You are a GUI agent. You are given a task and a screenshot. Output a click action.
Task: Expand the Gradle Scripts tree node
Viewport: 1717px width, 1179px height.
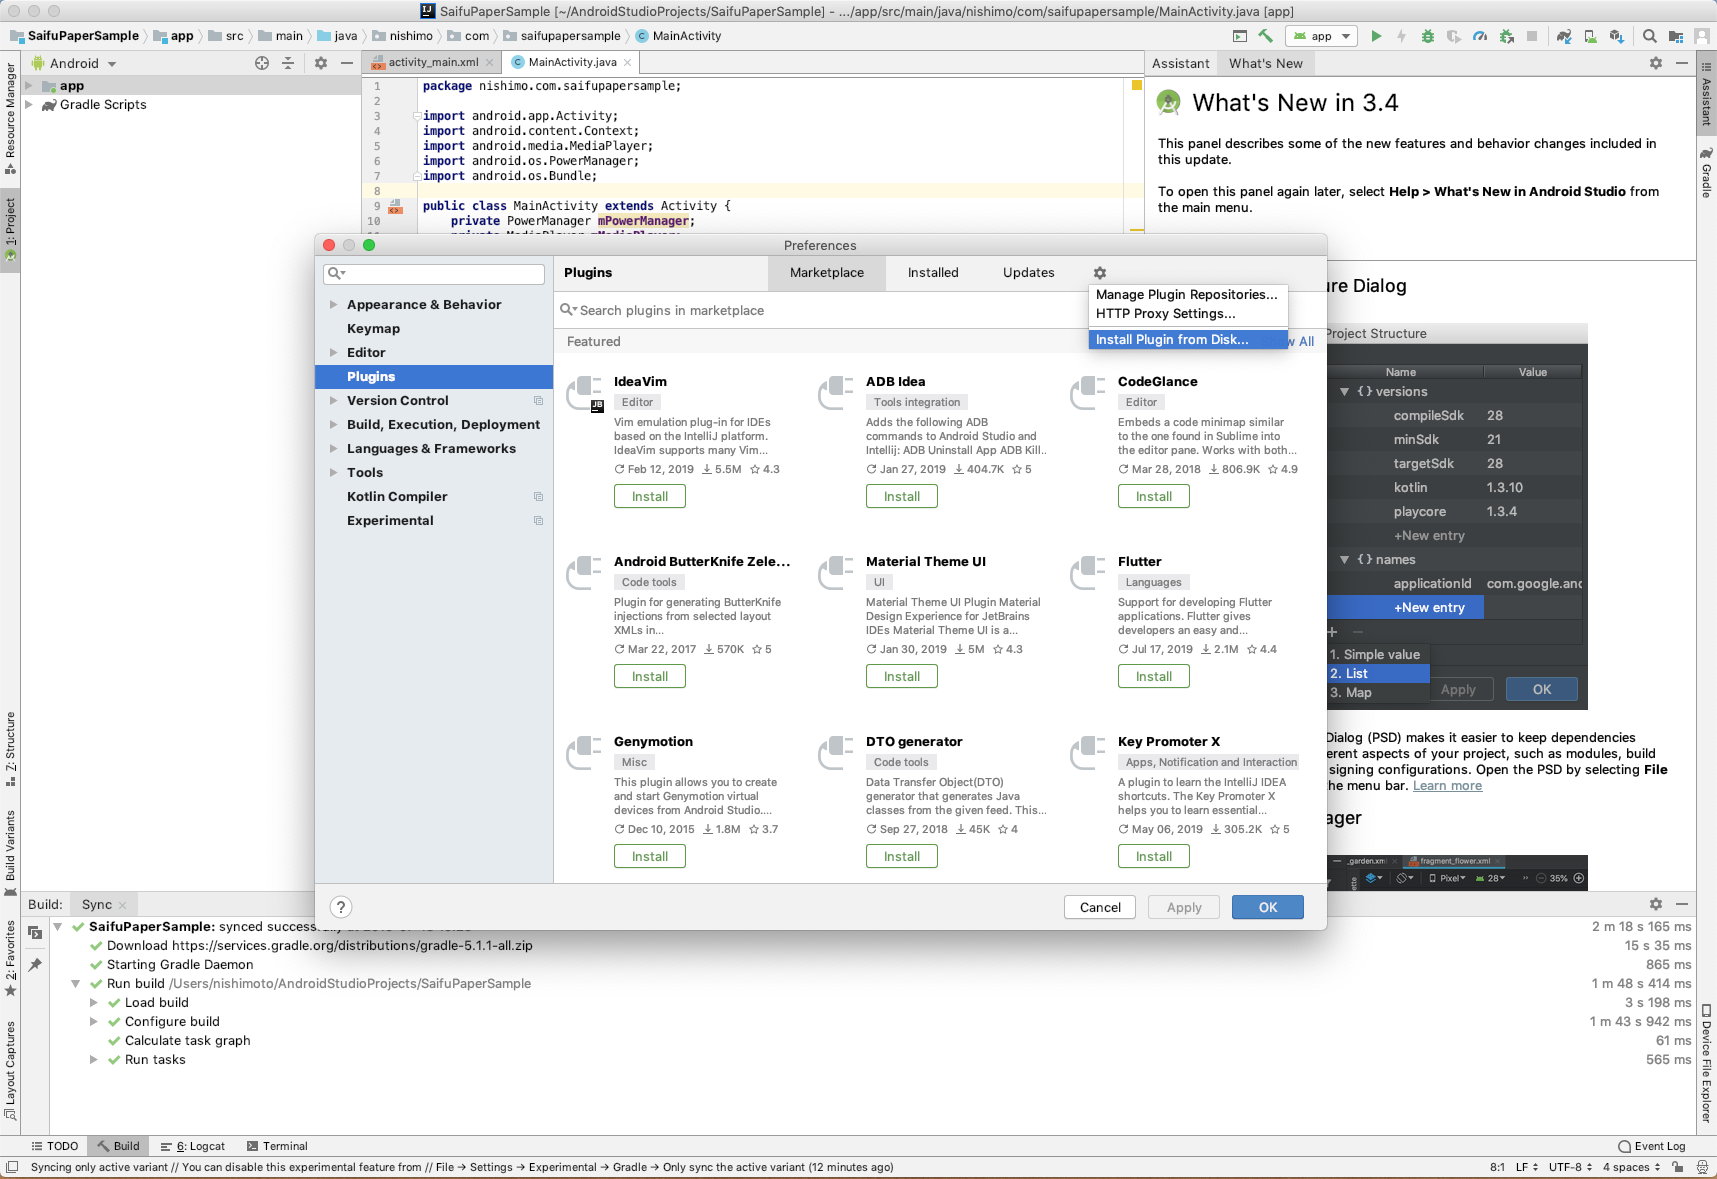(x=29, y=104)
